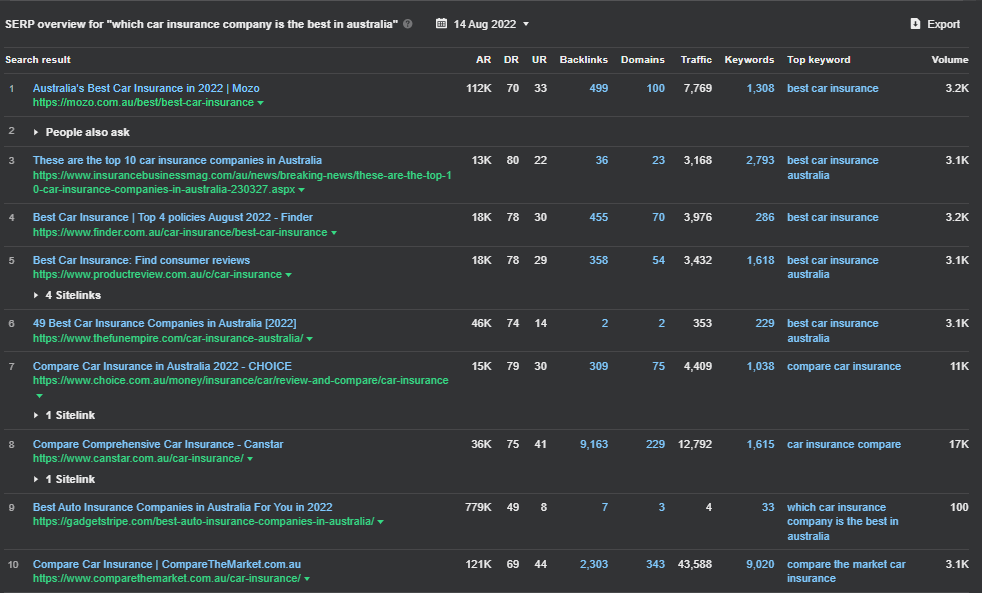982x593 pixels.
Task: Visit the canstar.com.au/car-insurance URL
Action: pos(138,458)
